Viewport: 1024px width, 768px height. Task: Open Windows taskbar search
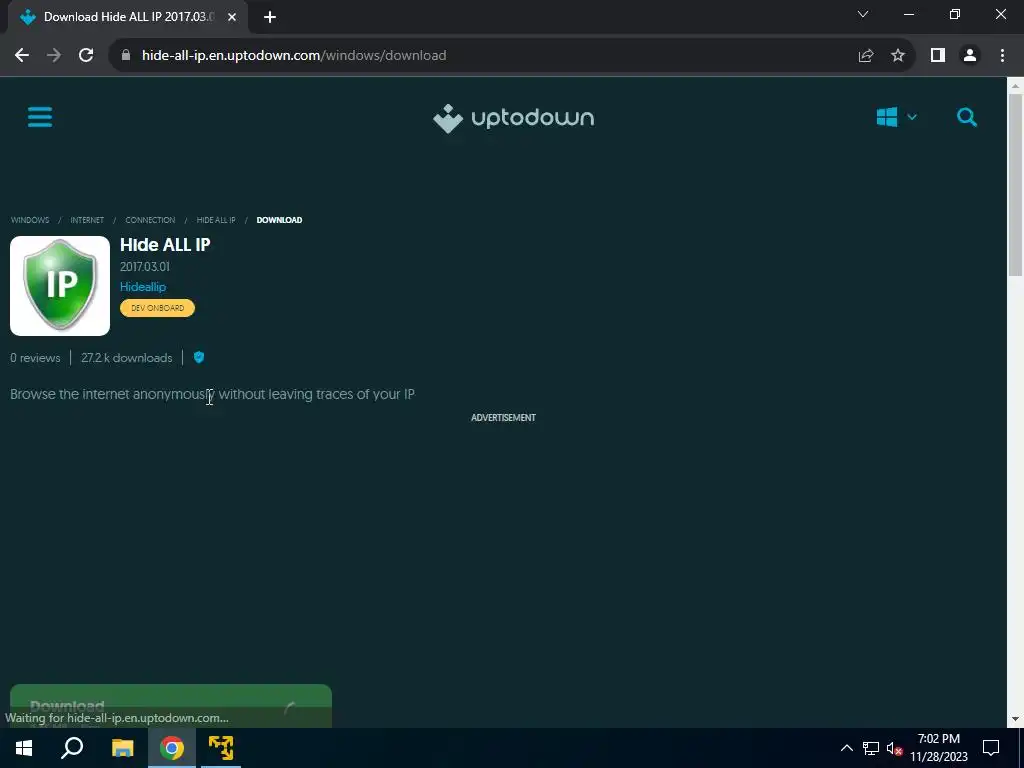click(x=72, y=748)
